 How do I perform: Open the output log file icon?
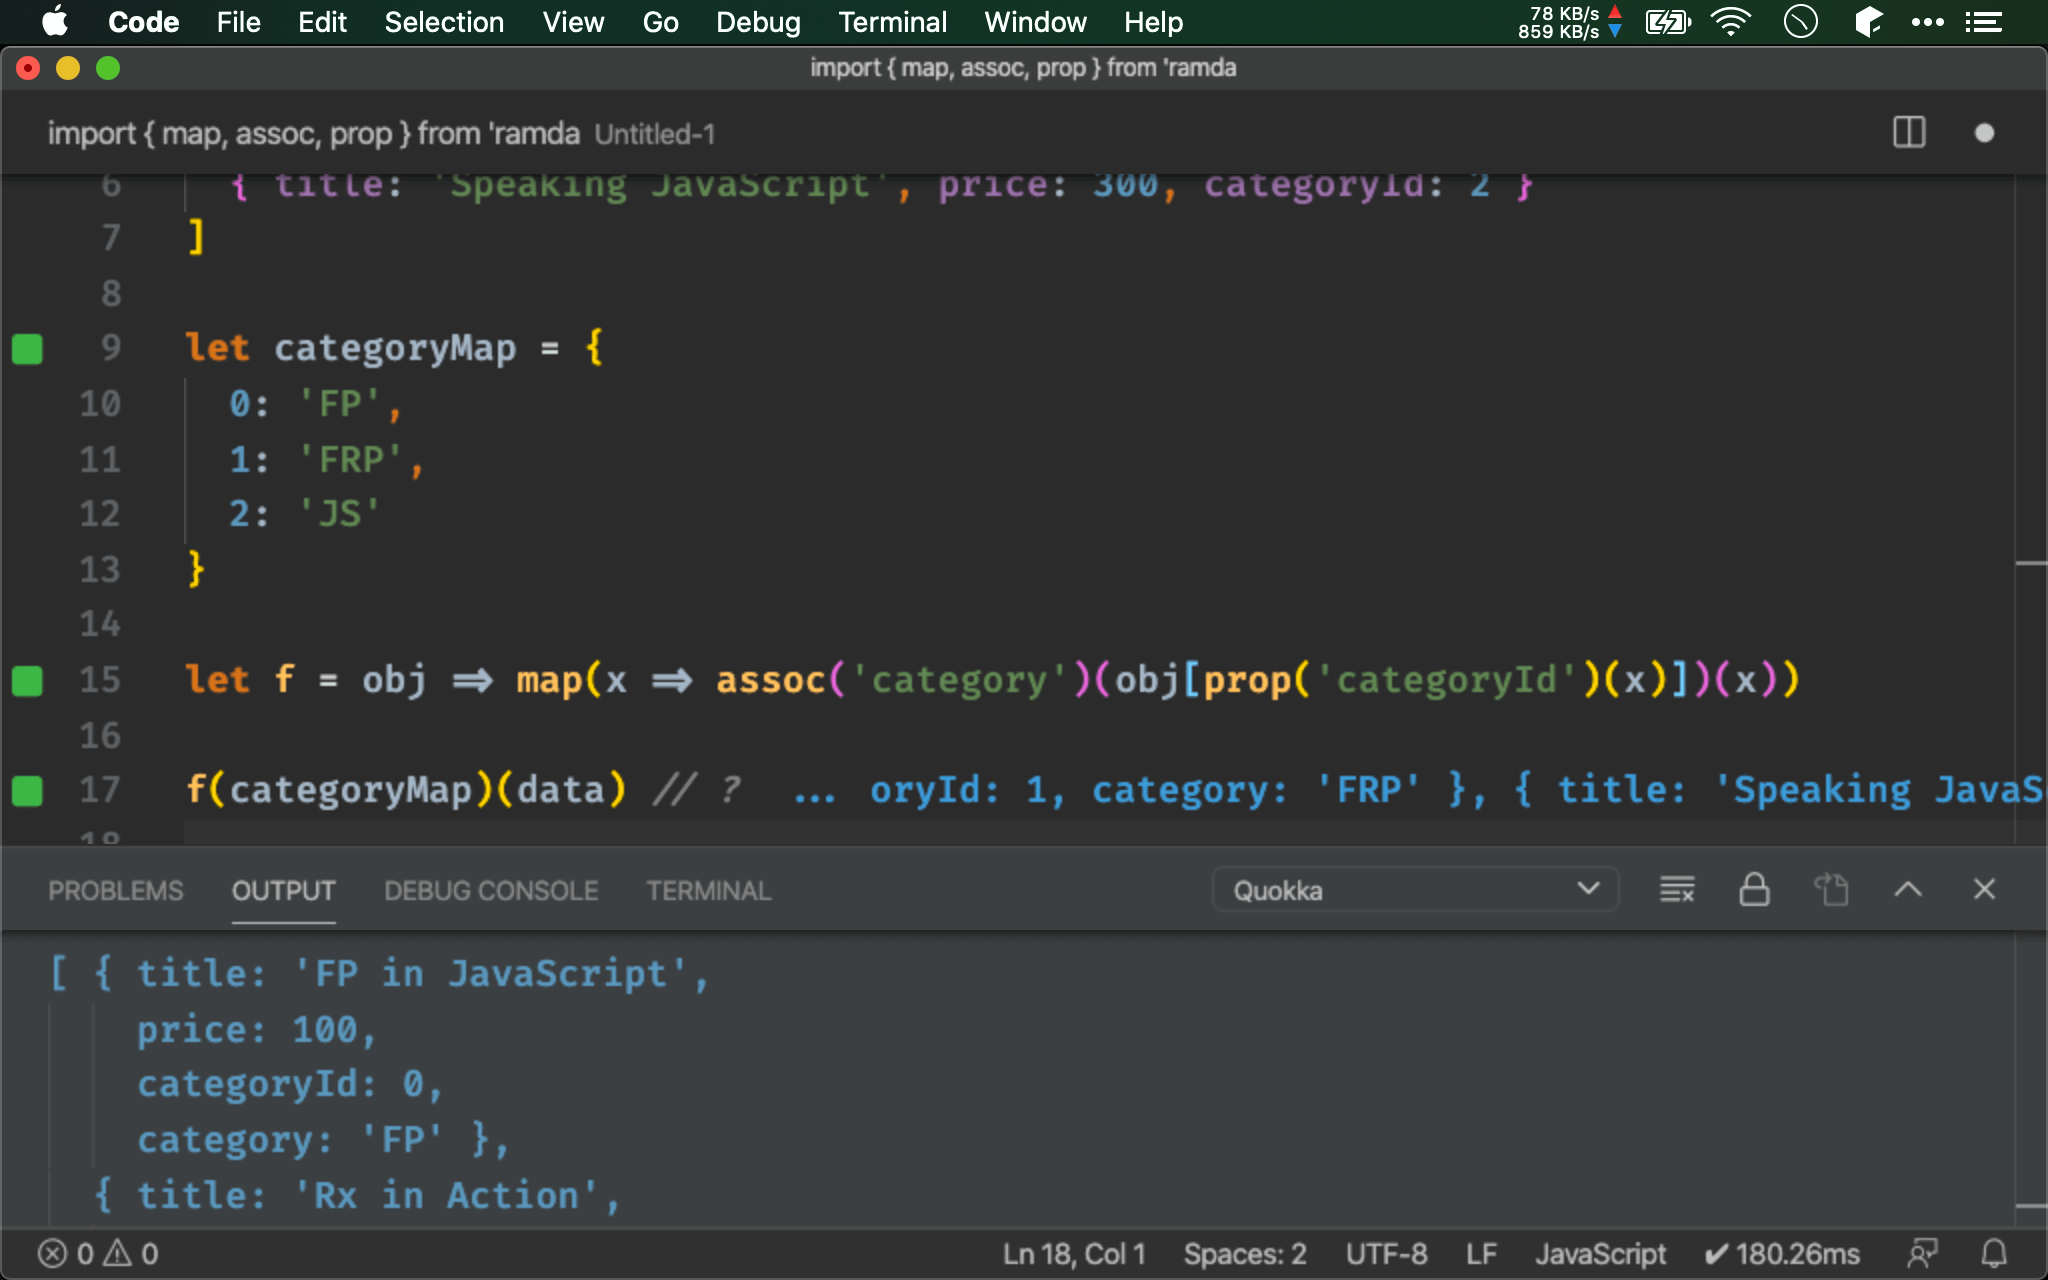tap(1831, 889)
